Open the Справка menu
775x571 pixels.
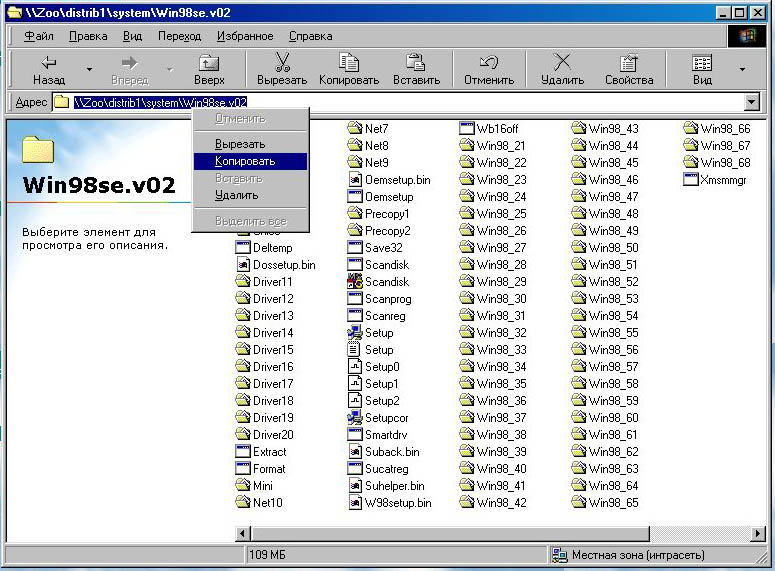click(310, 36)
